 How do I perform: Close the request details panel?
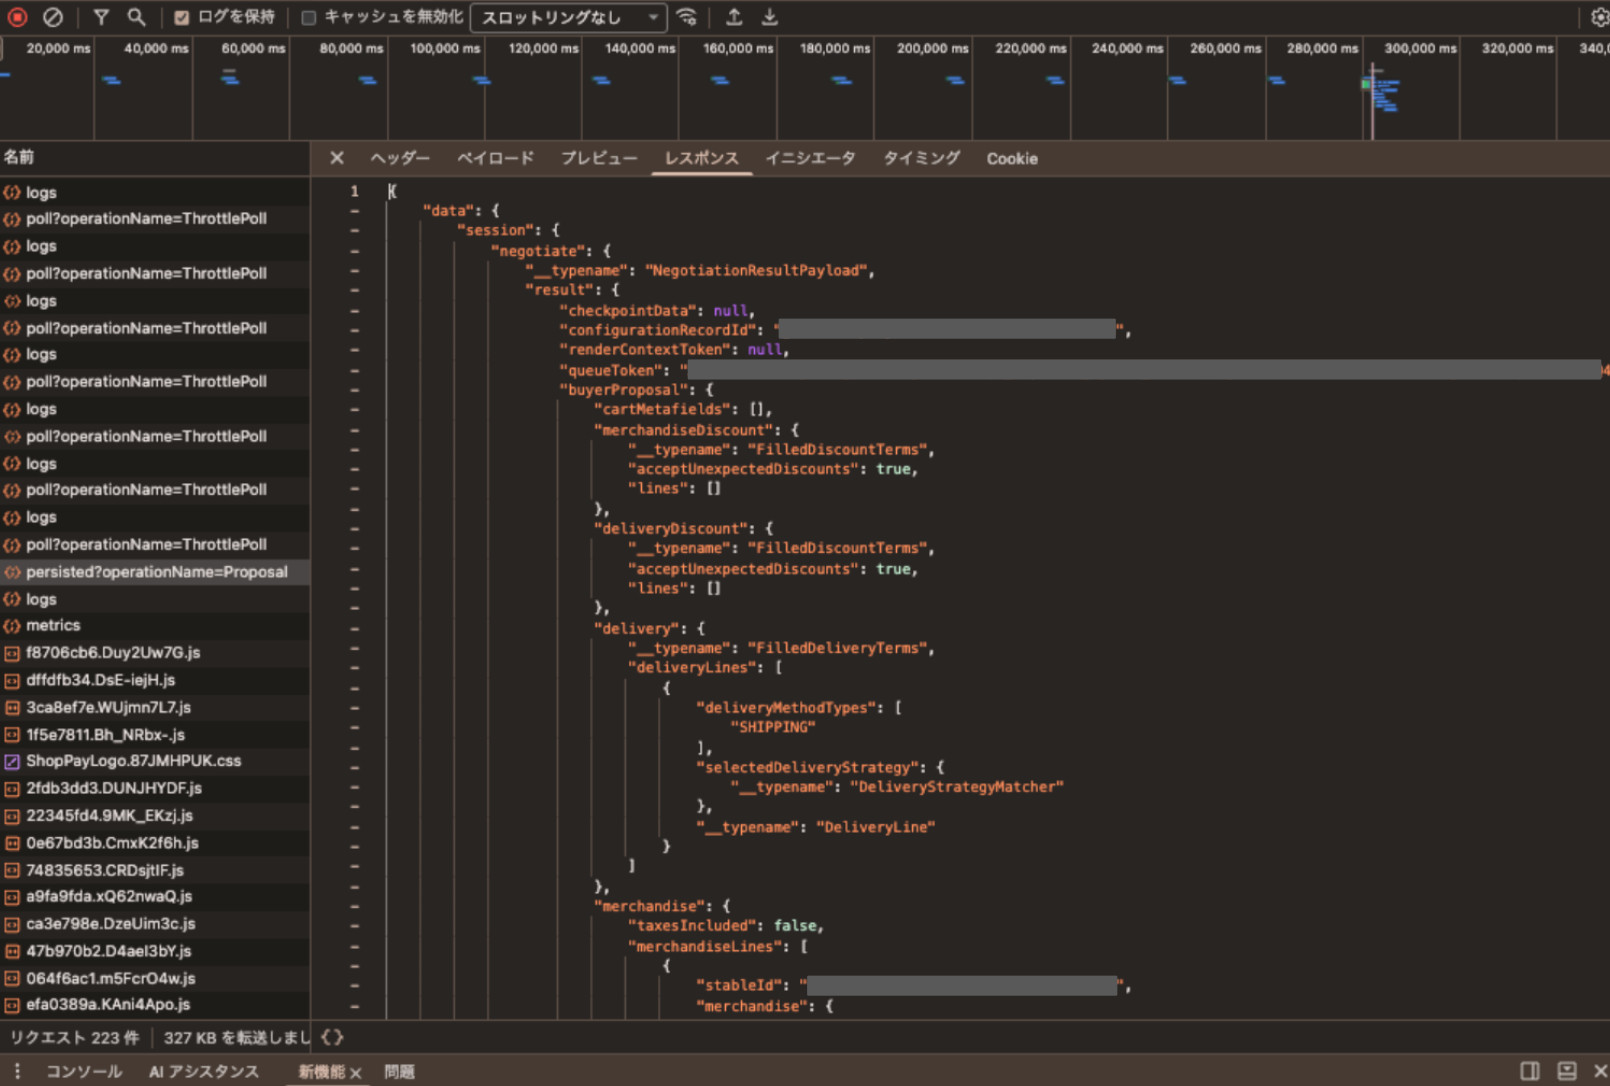click(x=337, y=158)
